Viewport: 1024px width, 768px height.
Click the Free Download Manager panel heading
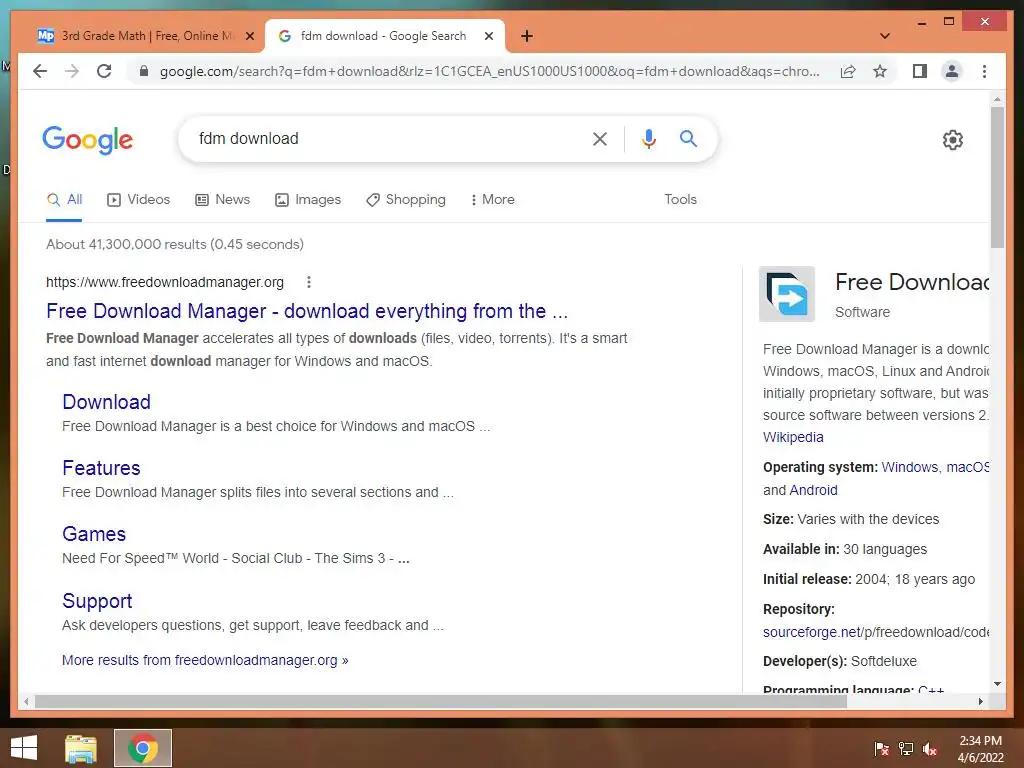[x=912, y=282]
